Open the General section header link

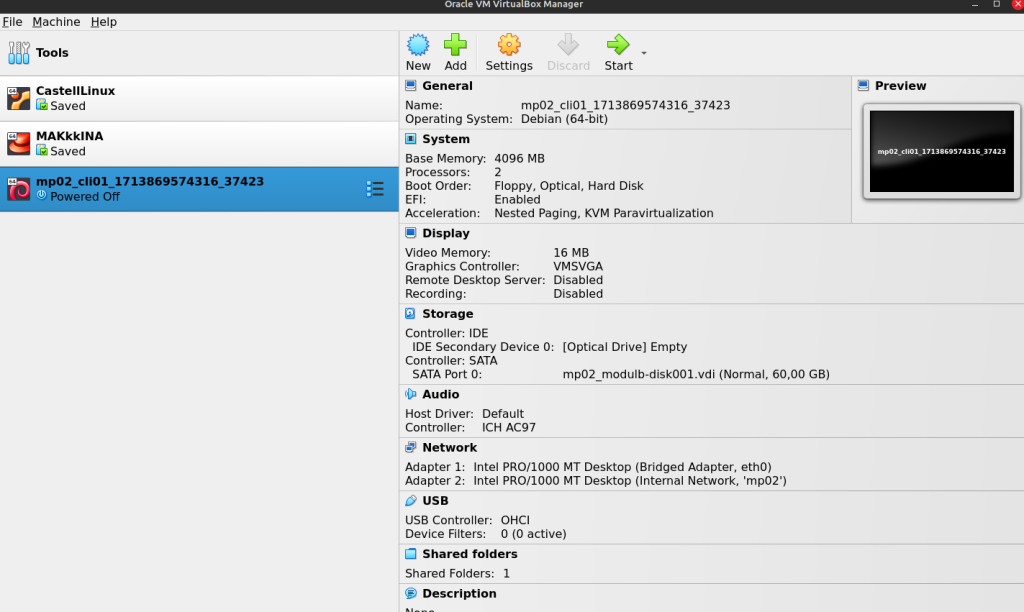click(x=447, y=86)
